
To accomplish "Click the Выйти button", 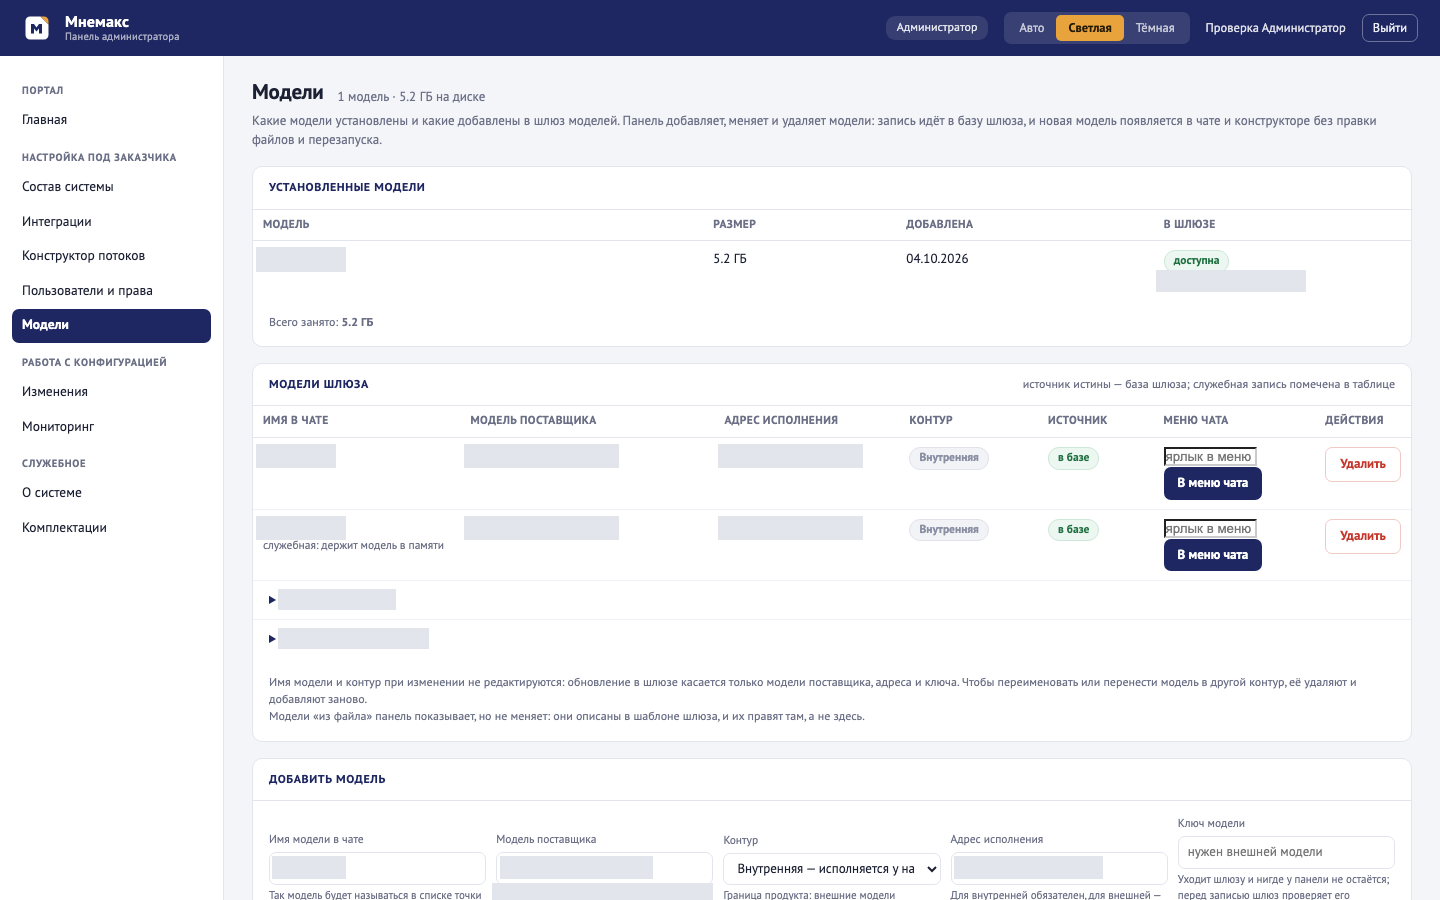I will coord(1390,28).
